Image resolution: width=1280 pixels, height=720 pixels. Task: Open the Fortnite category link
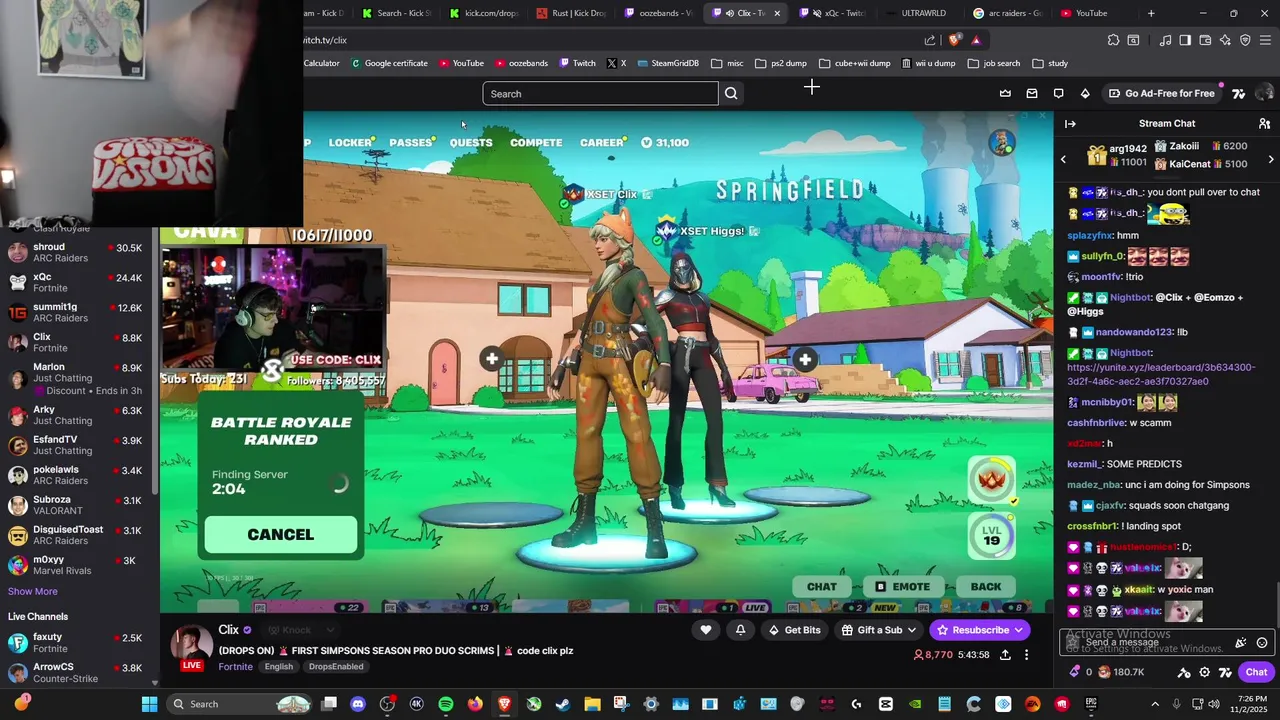click(236, 667)
